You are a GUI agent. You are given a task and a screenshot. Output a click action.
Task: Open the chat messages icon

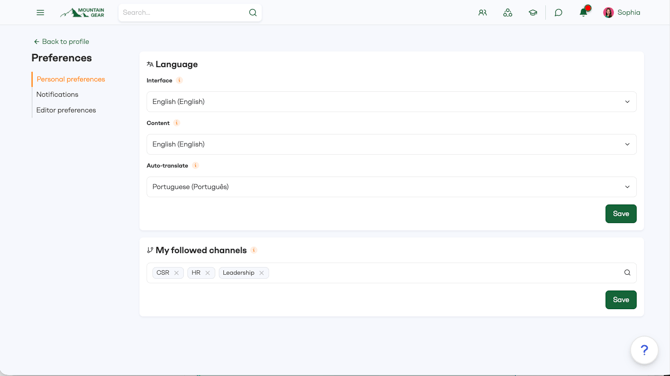click(558, 13)
